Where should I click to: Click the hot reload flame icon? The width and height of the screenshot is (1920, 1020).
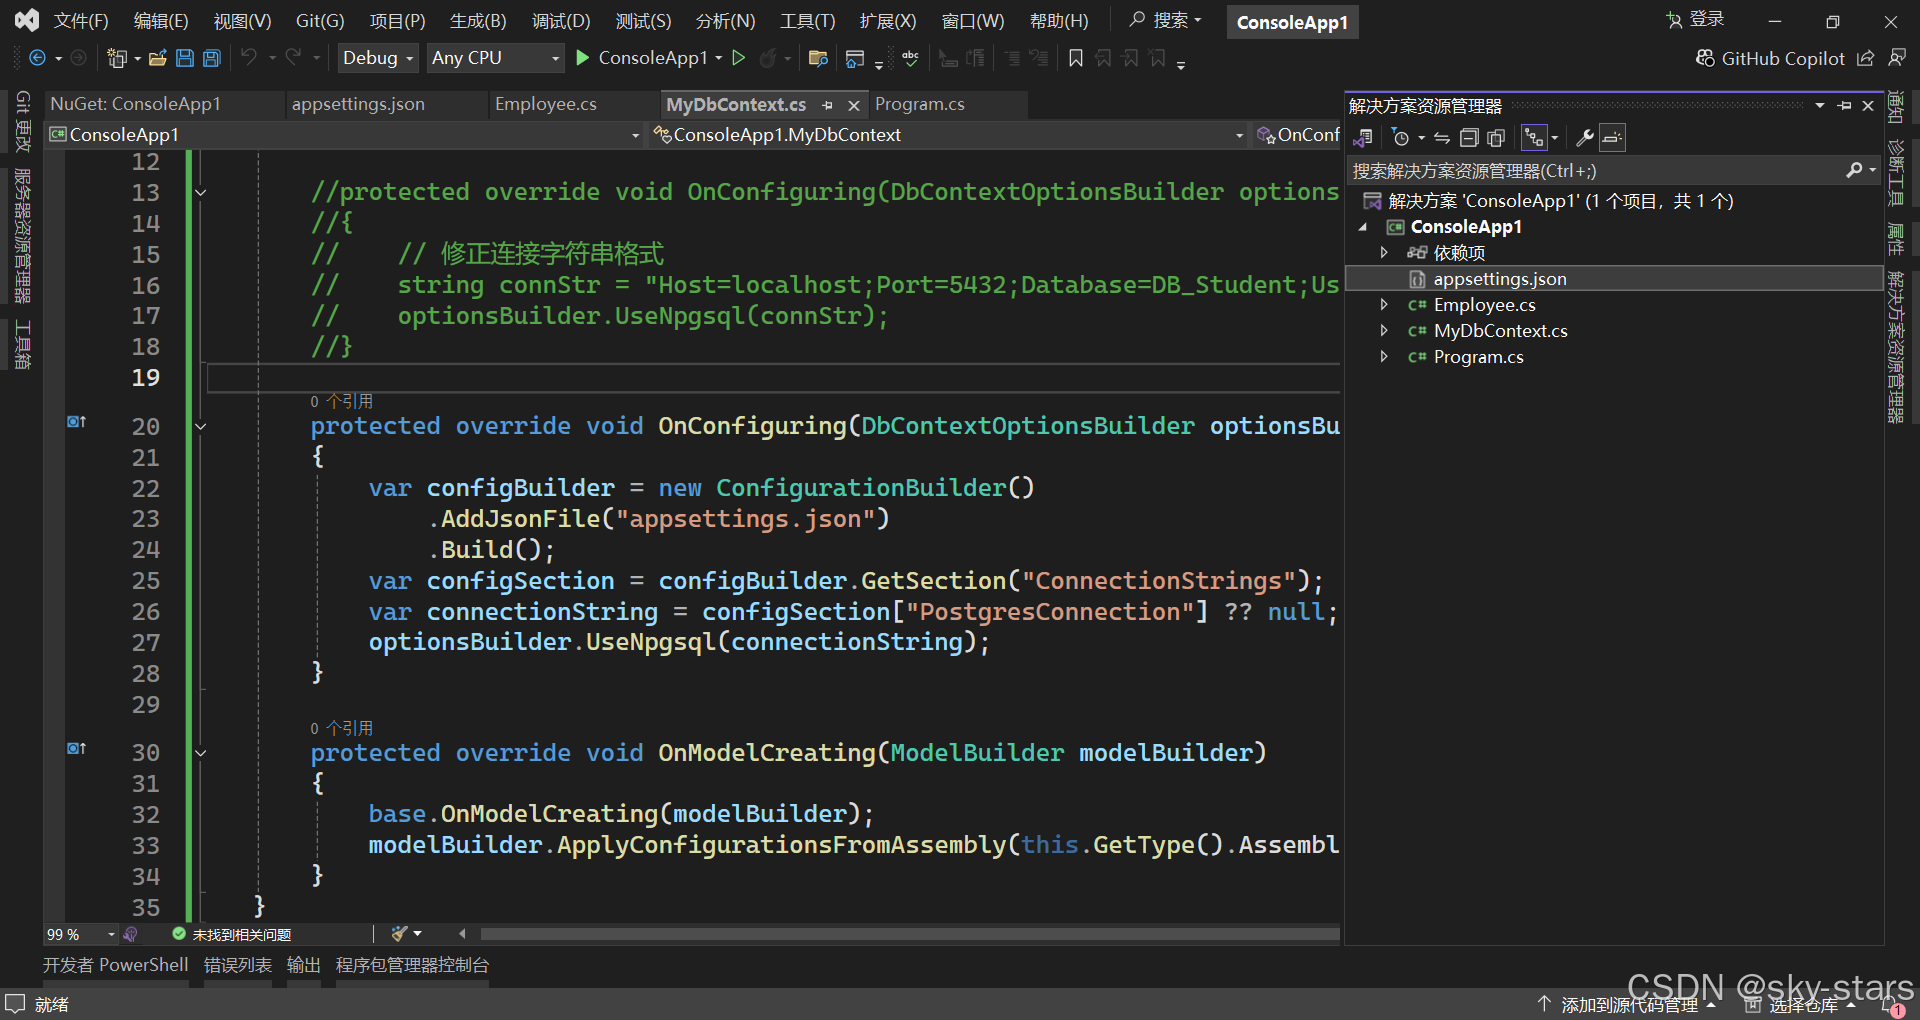pos(768,58)
